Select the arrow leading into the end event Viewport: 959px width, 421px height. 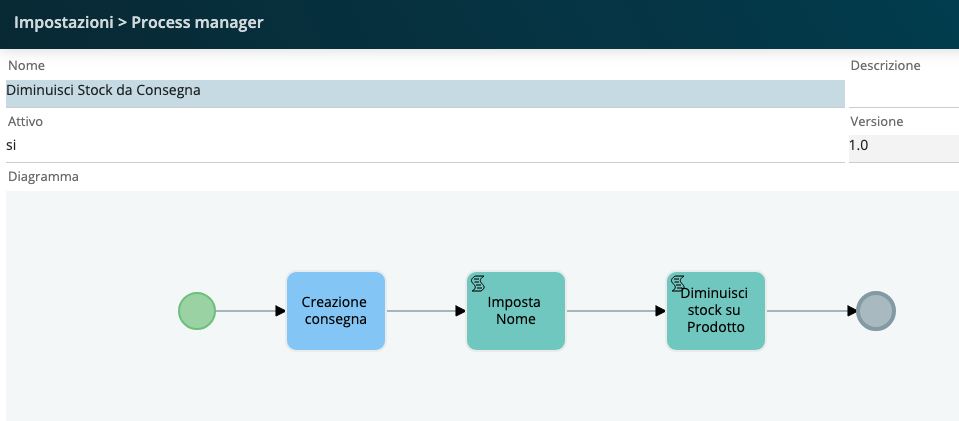(x=811, y=311)
